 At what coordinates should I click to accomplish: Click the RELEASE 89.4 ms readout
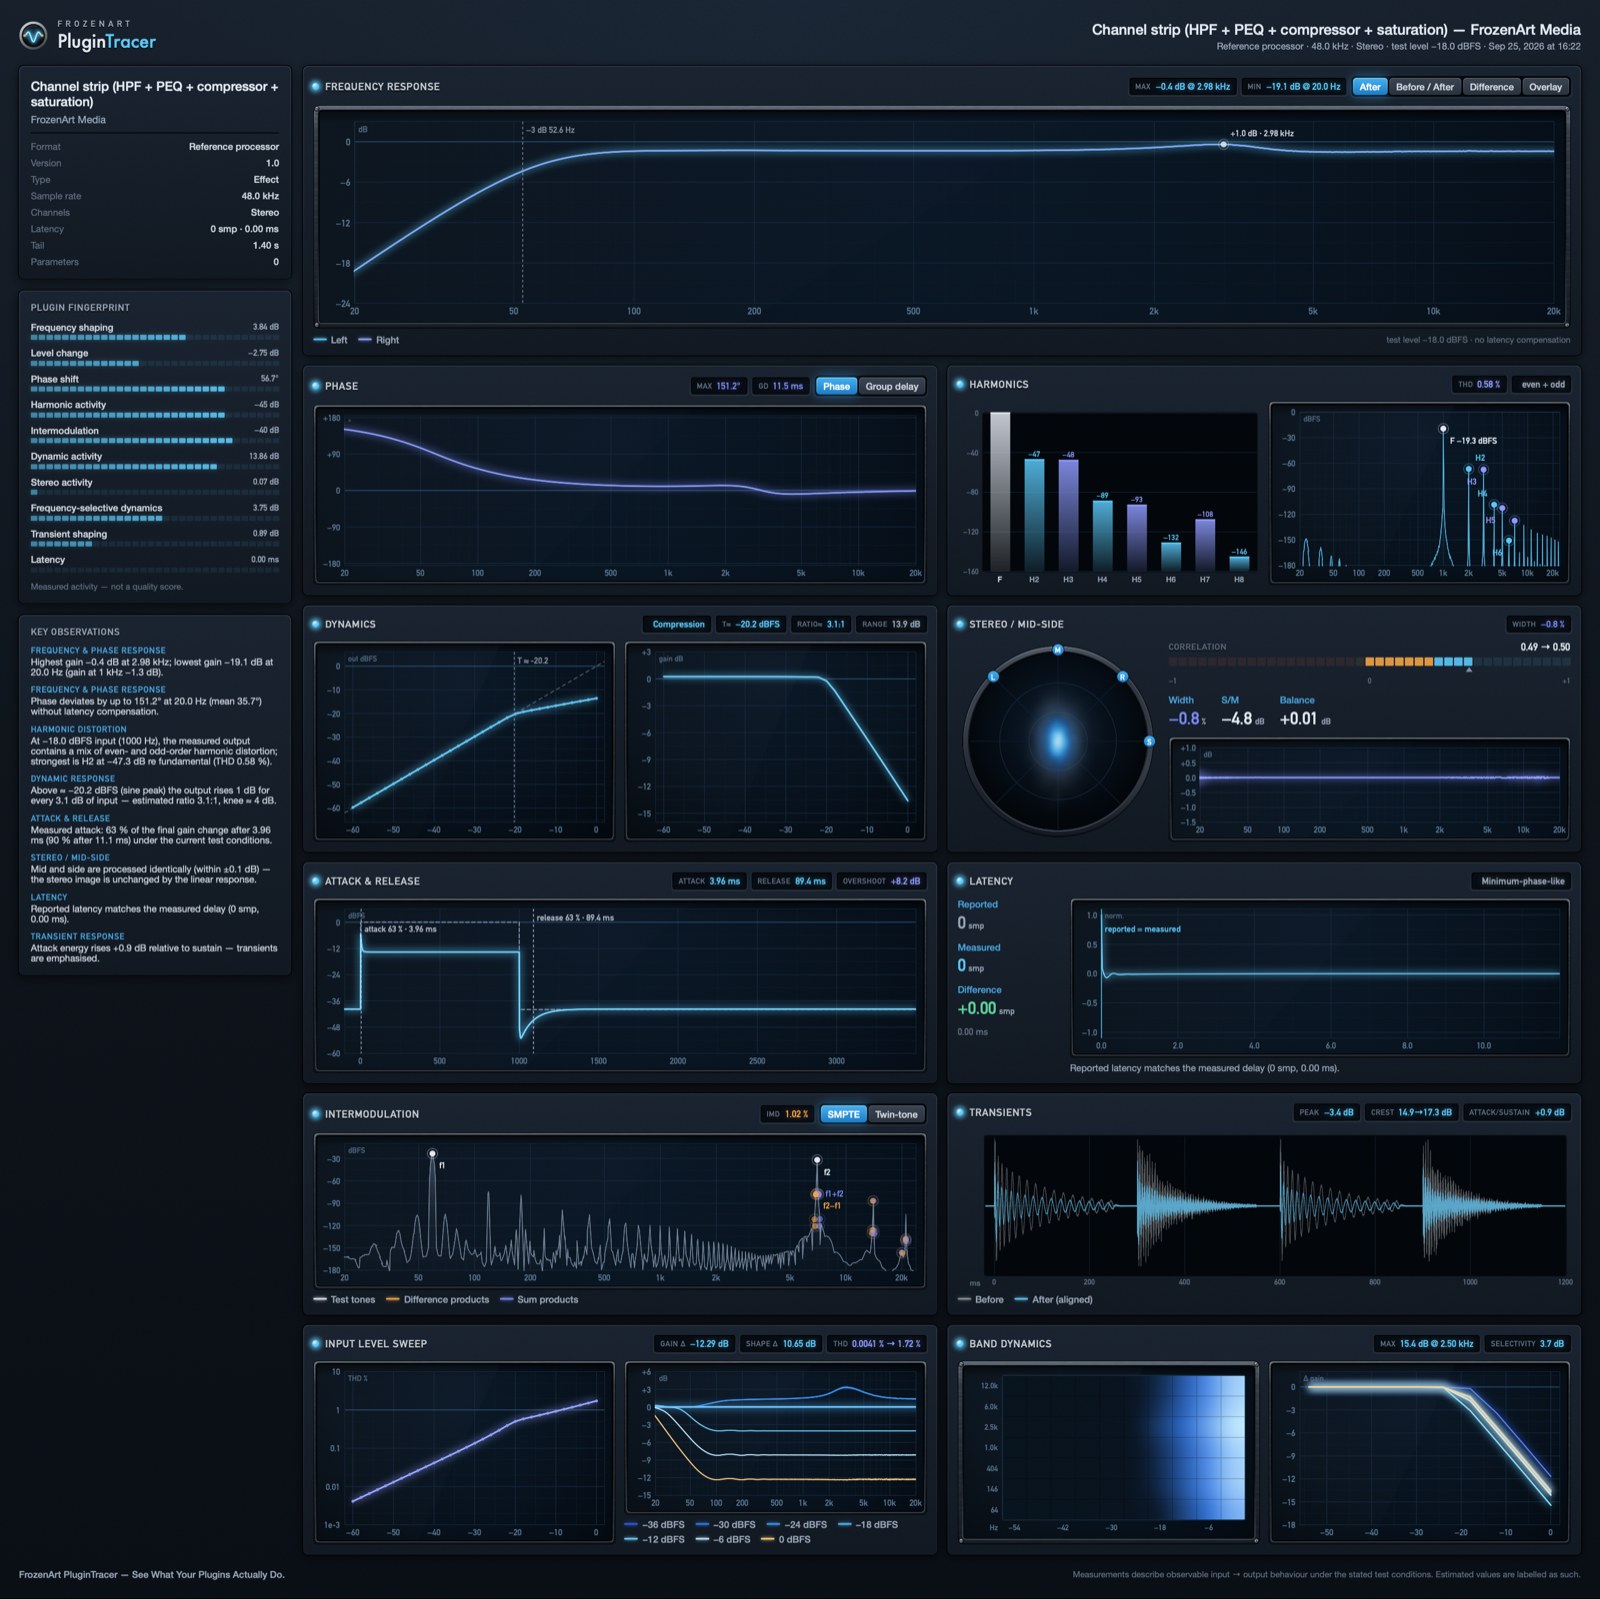point(791,881)
